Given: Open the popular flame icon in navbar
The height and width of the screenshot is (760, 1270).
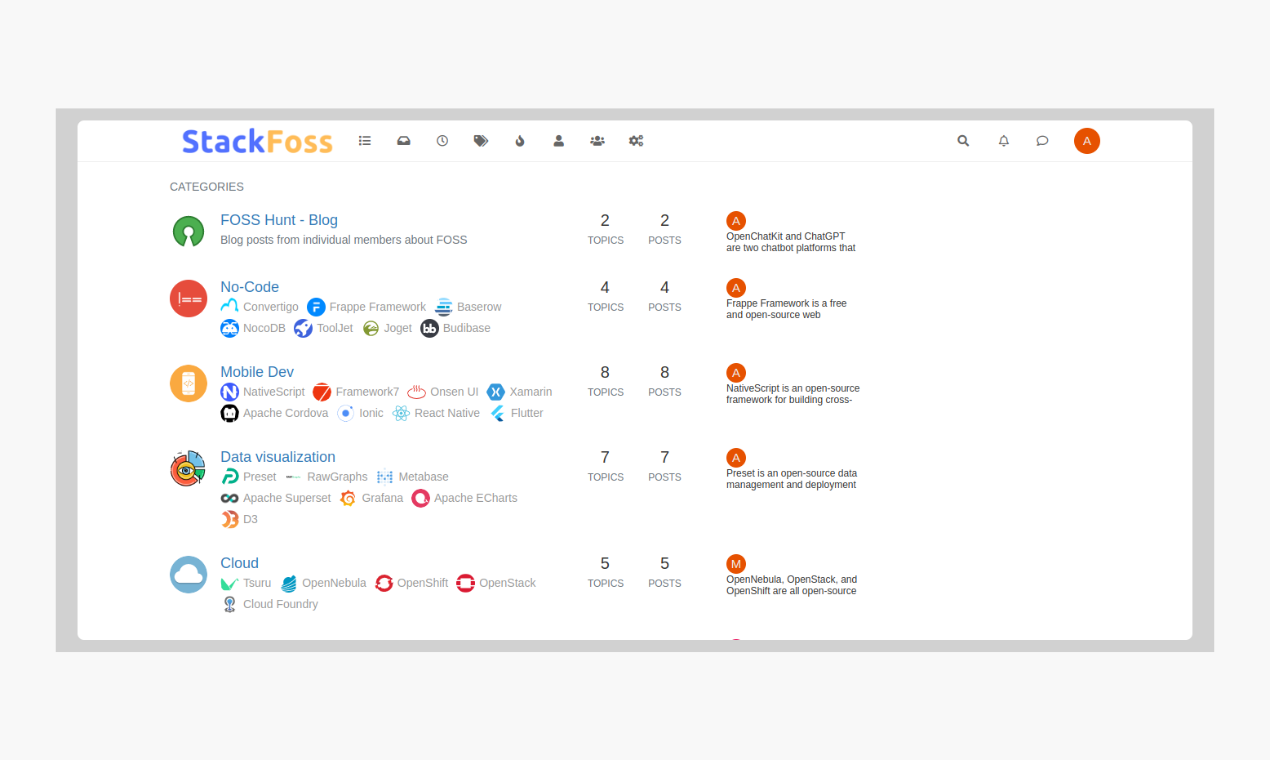Looking at the screenshot, I should point(520,141).
